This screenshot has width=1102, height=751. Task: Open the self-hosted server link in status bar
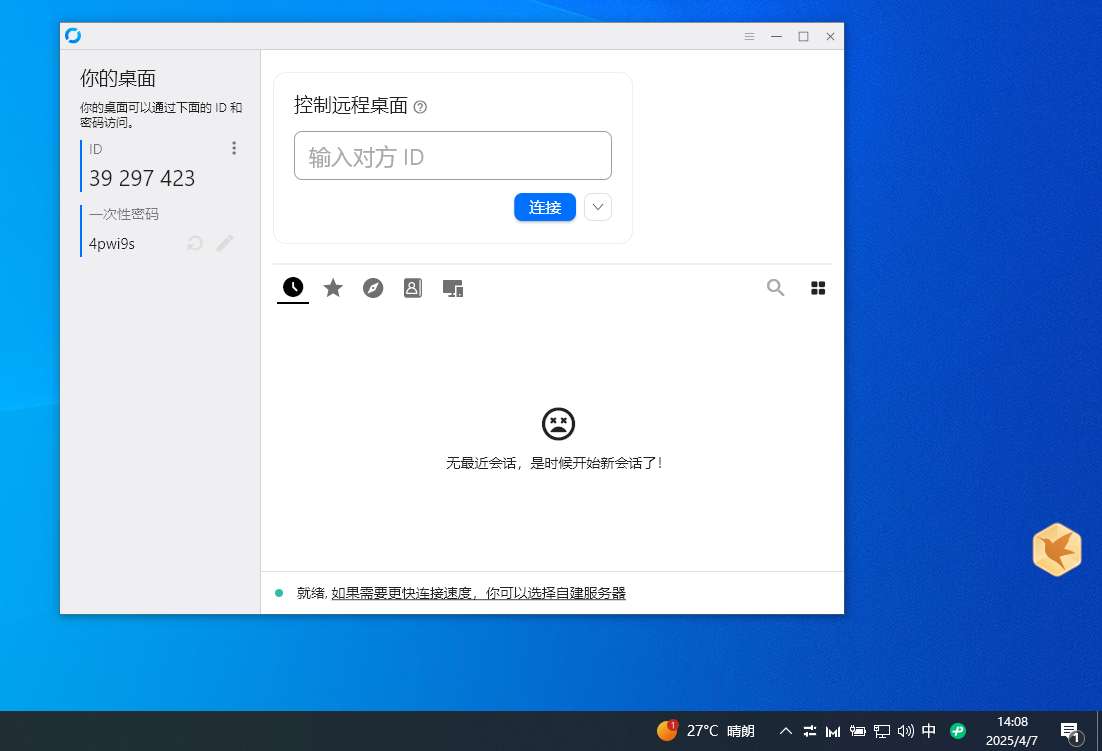coord(479,594)
